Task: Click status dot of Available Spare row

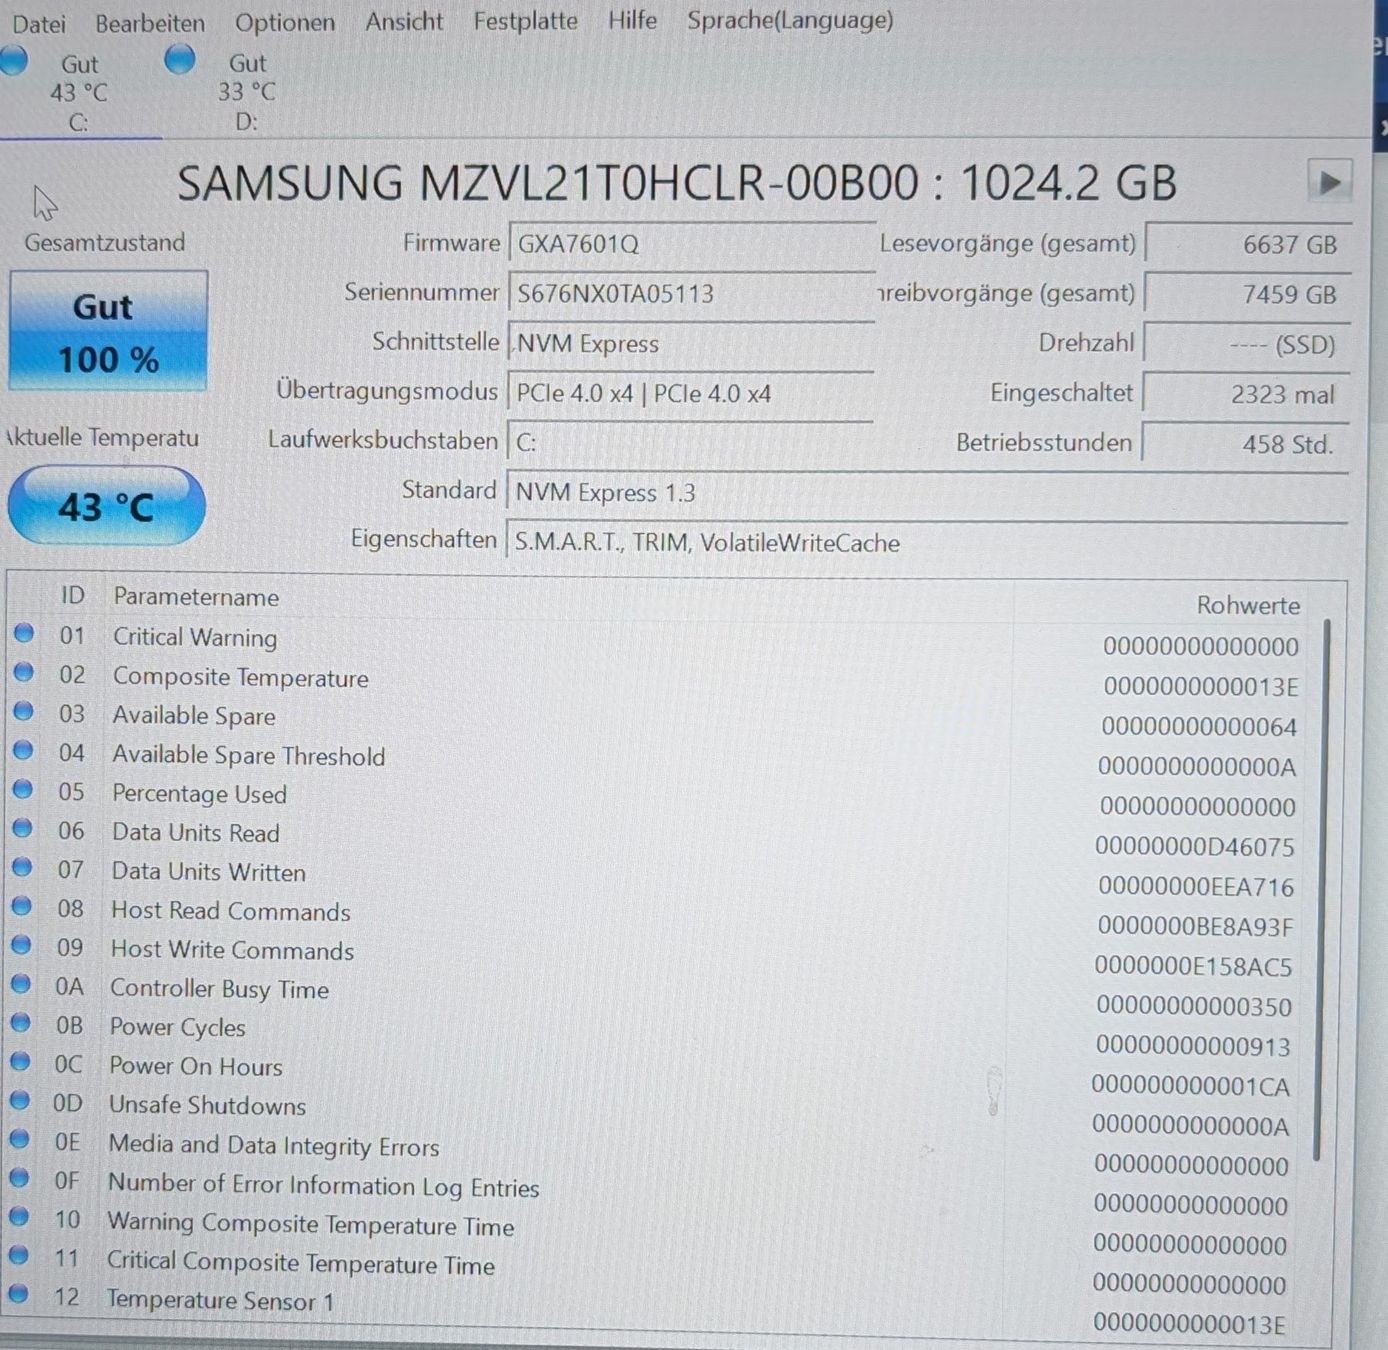Action: 23,711
